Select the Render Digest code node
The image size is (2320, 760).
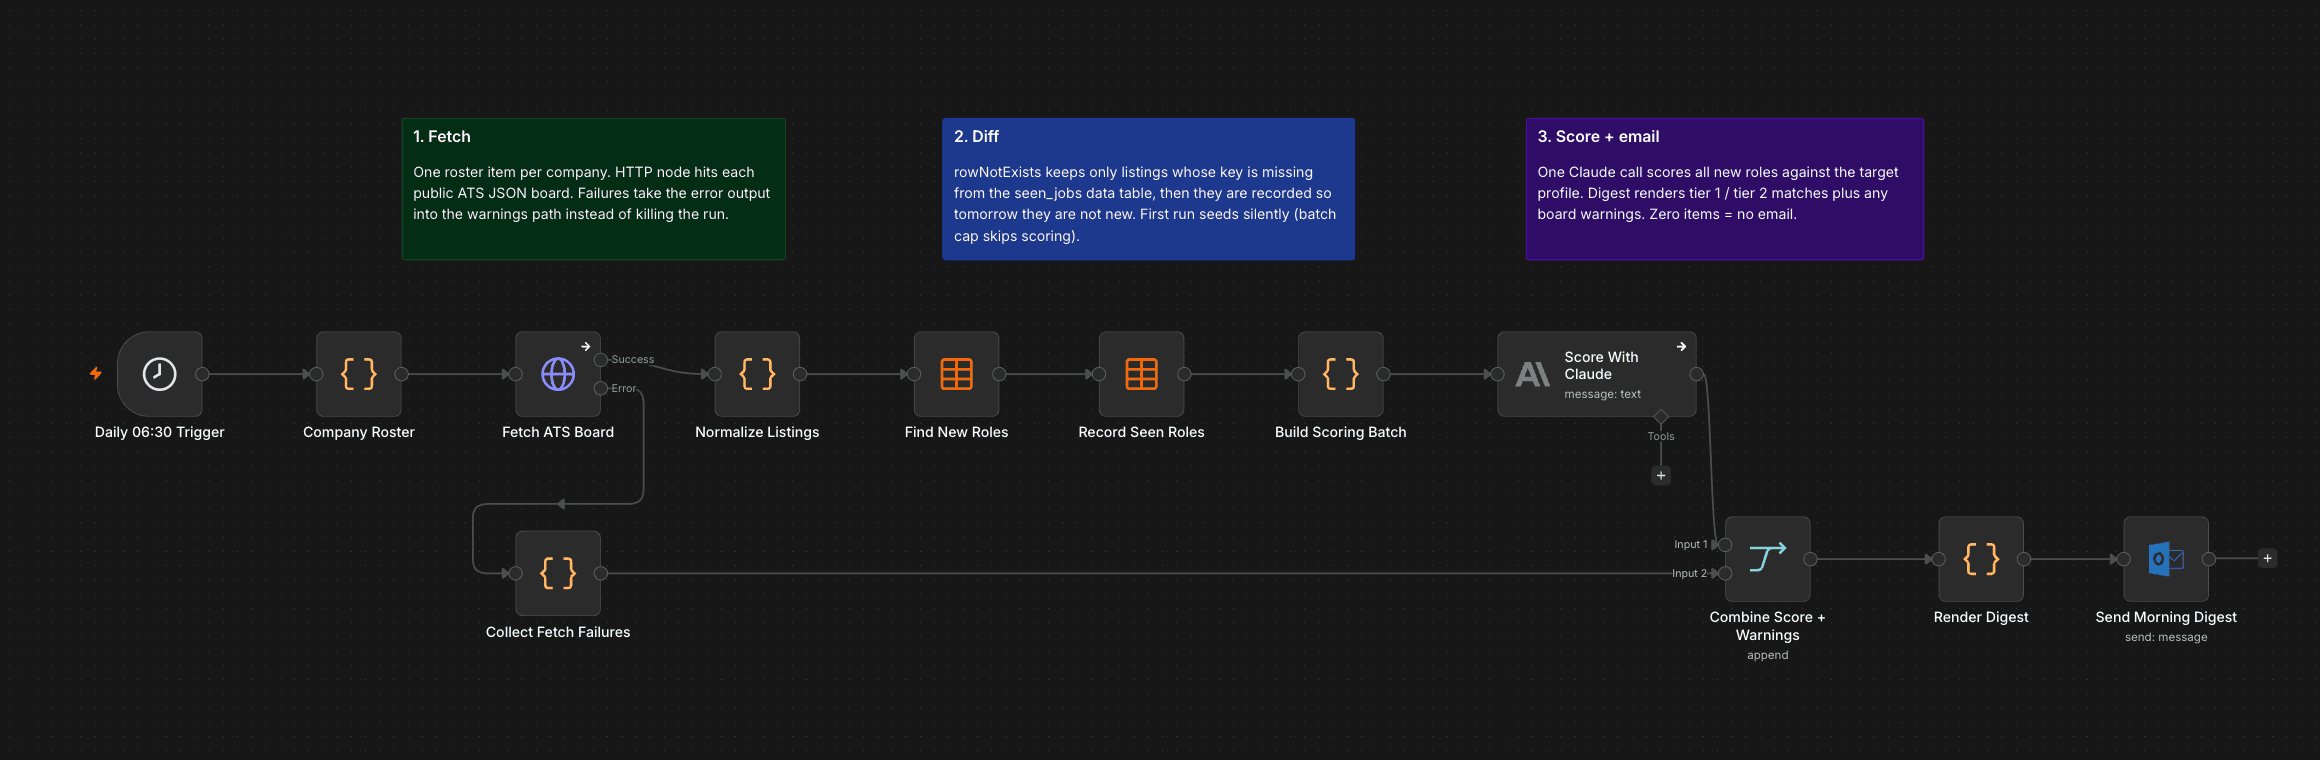pyautogui.click(x=1981, y=559)
